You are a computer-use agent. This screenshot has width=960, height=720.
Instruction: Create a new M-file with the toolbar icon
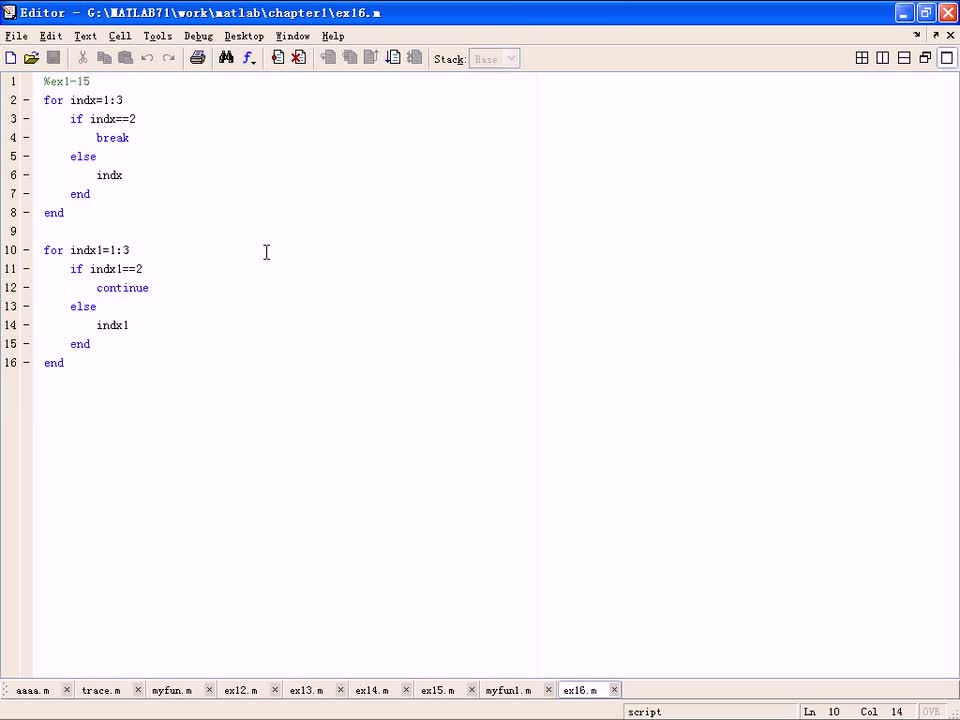pos(10,58)
